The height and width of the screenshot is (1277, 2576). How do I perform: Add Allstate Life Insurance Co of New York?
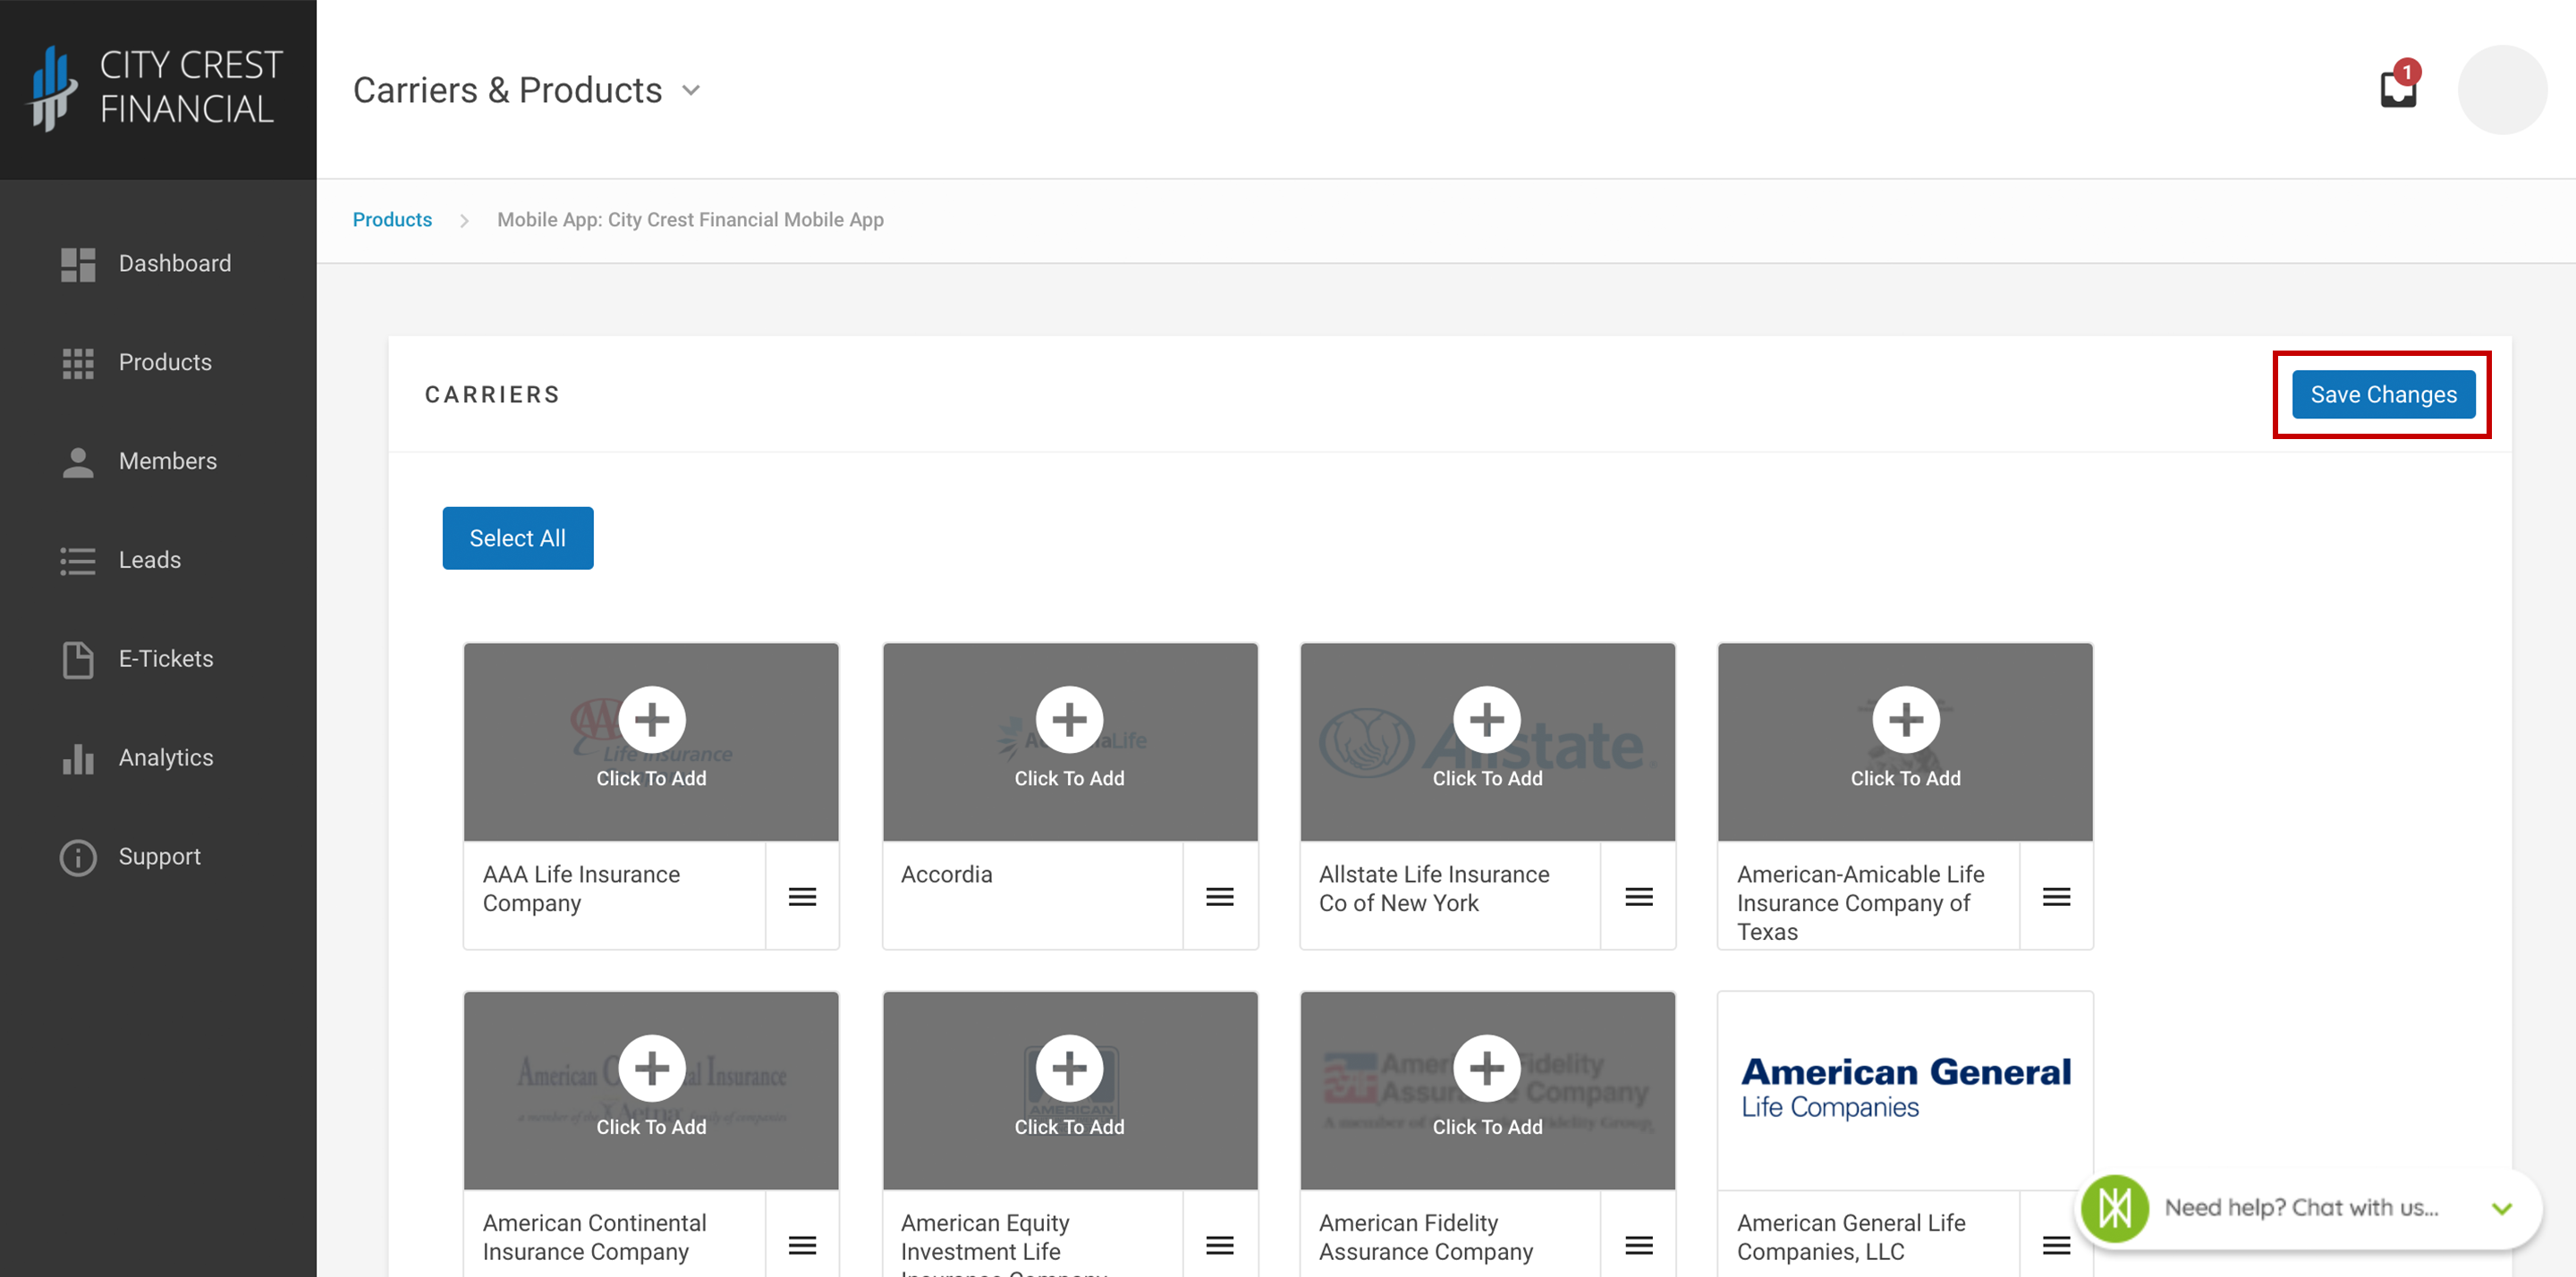click(x=1488, y=742)
